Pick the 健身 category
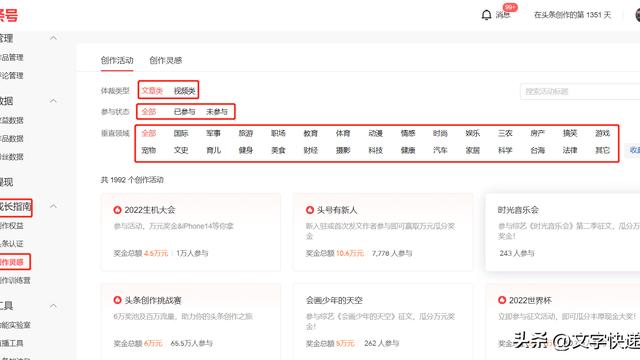The height and width of the screenshot is (360, 640). [x=246, y=150]
